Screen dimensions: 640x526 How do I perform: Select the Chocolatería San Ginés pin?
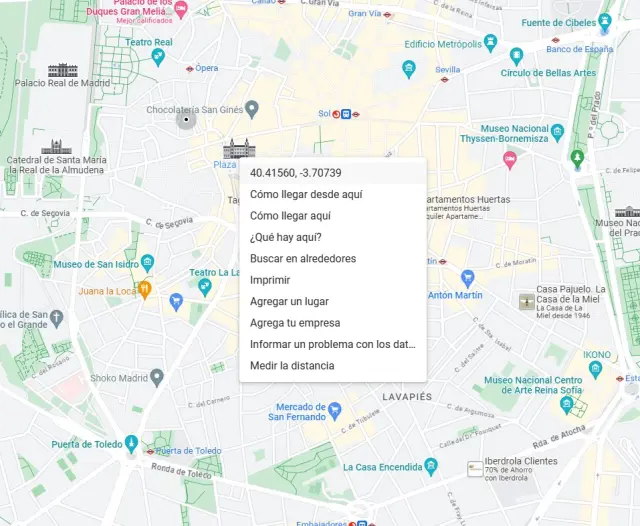coord(252,109)
